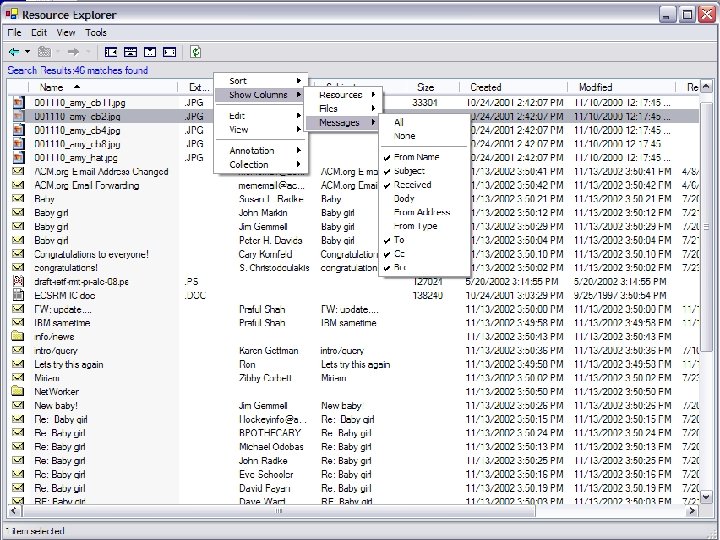
Task: Click image icon for 001110_amy_cb11.jpg
Action: click(18, 102)
